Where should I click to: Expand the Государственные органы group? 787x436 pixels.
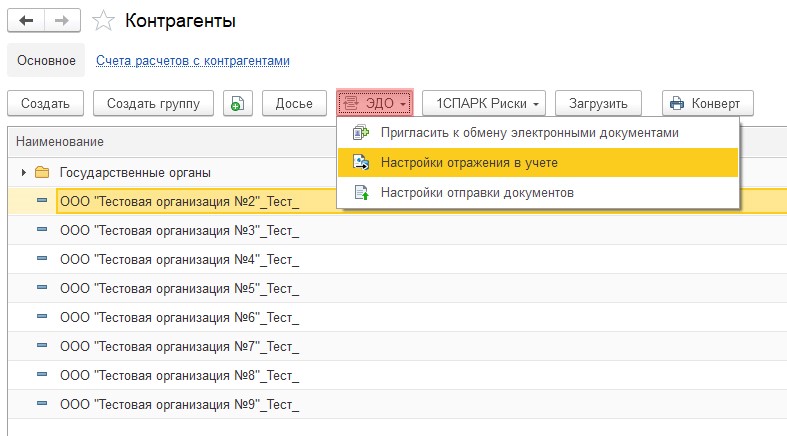coord(23,172)
